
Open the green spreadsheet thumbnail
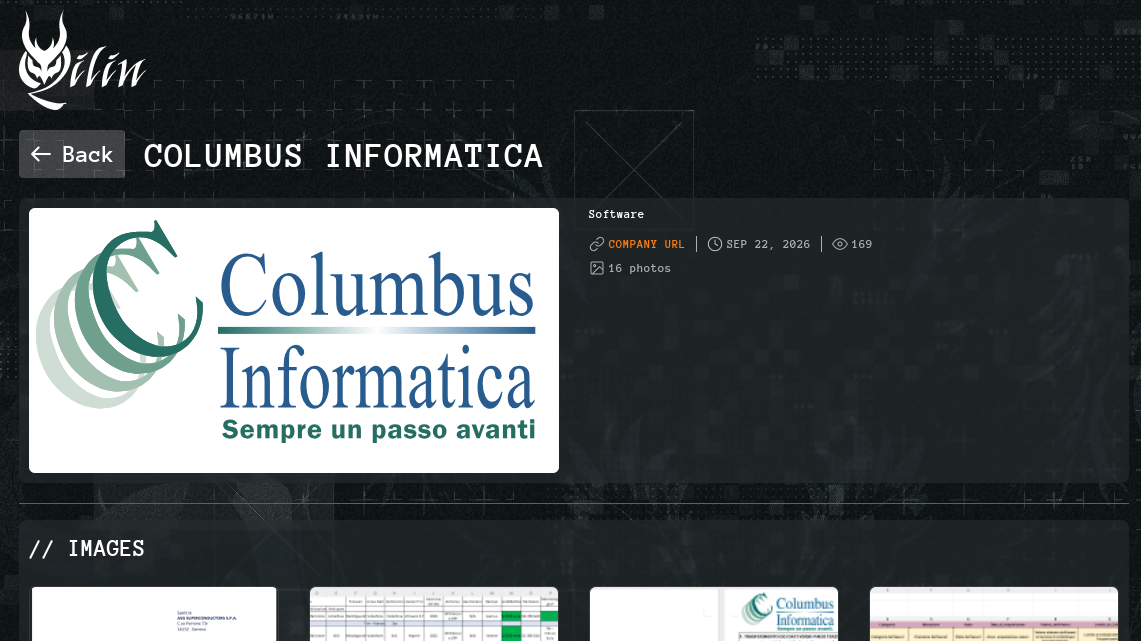pyautogui.click(x=434, y=614)
